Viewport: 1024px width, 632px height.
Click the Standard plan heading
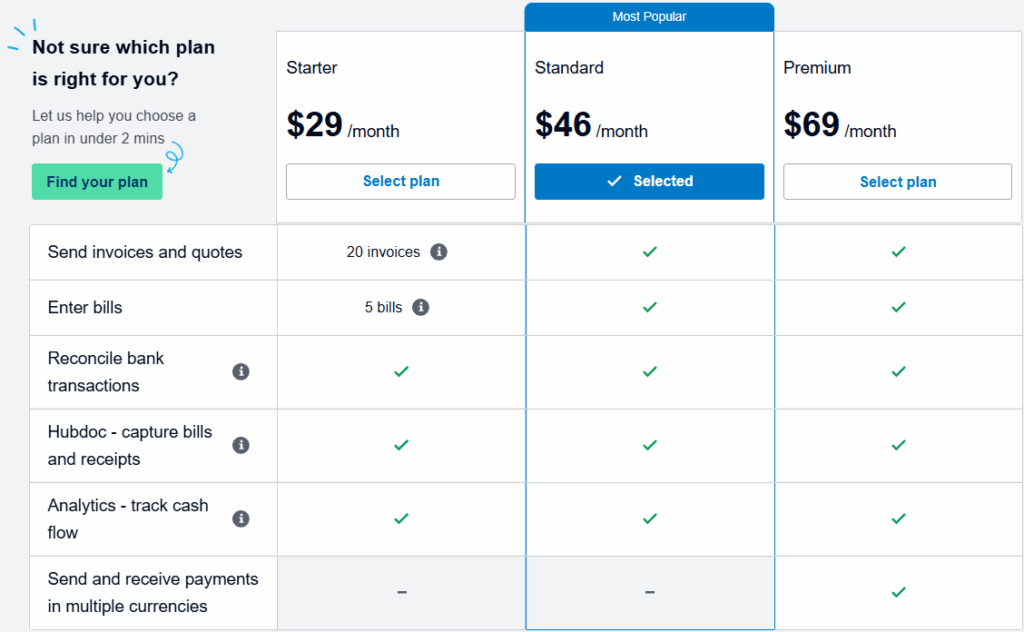coord(569,68)
